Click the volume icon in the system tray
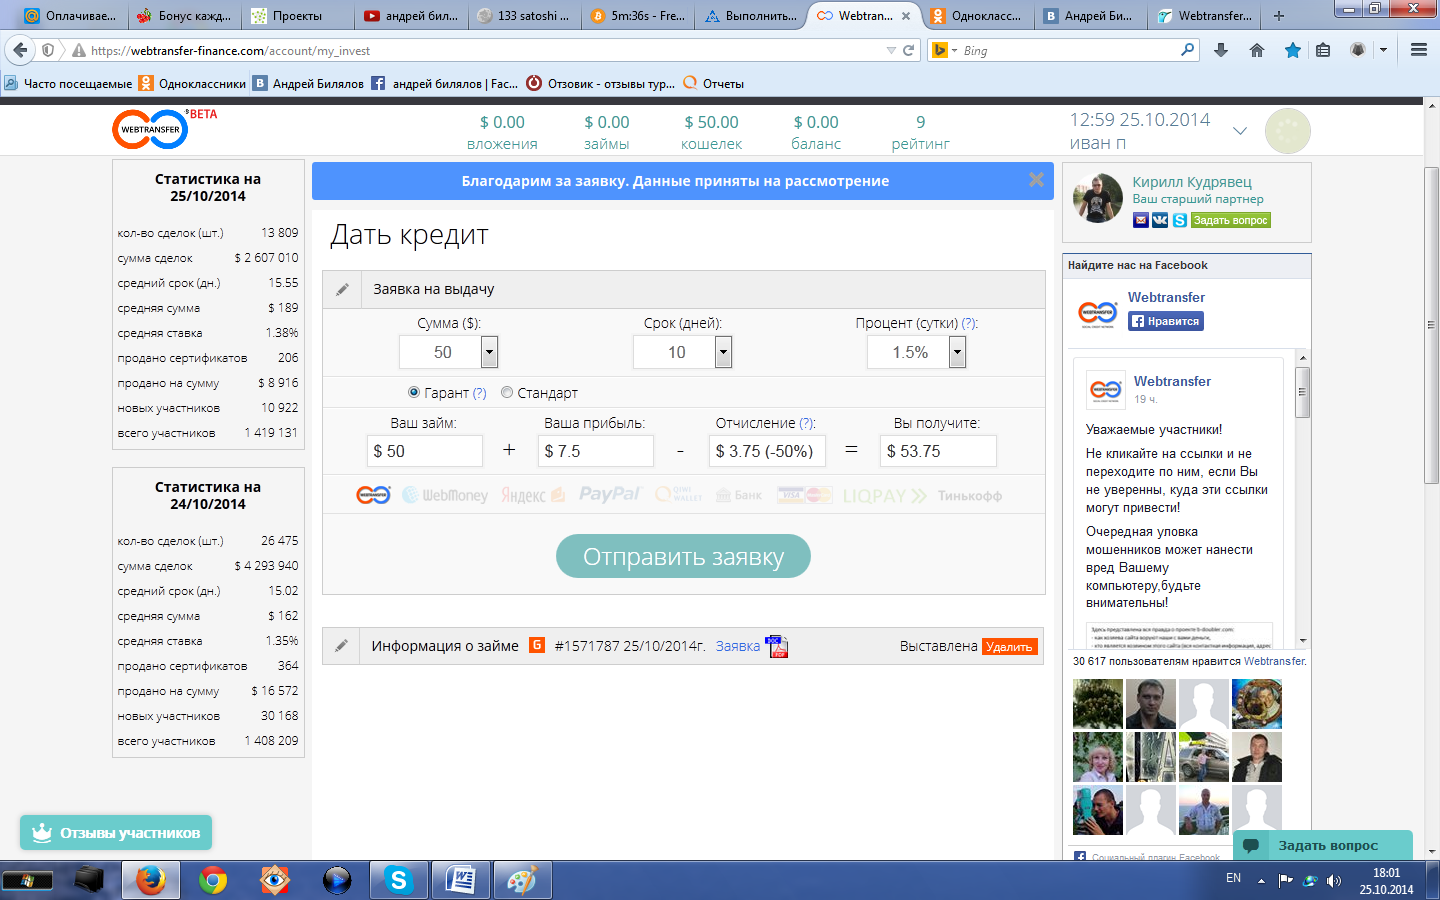This screenshot has height=900, width=1440. tap(1334, 880)
